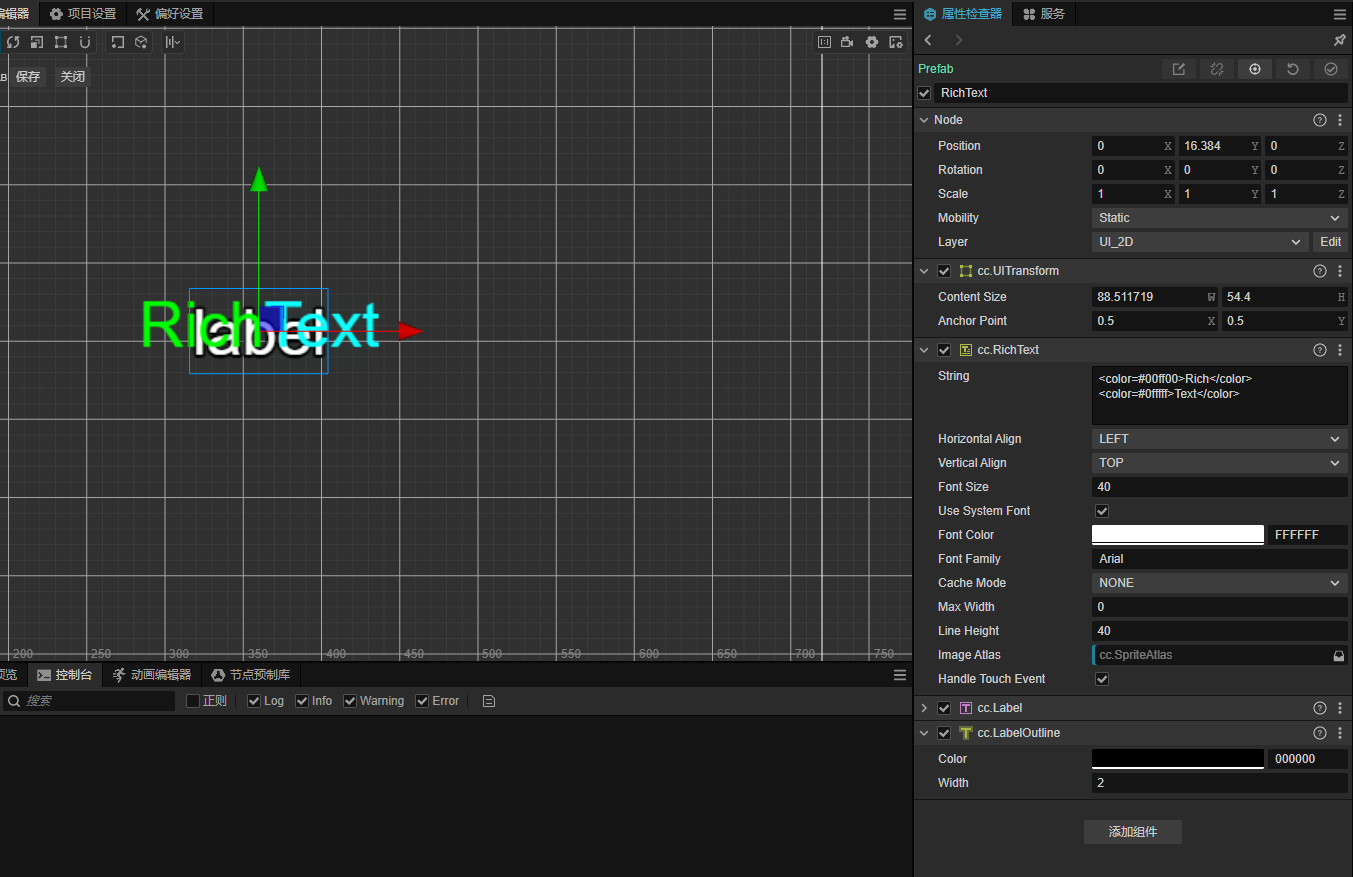Locate the prefab asset with target icon
This screenshot has width=1353, height=877.
1255,69
